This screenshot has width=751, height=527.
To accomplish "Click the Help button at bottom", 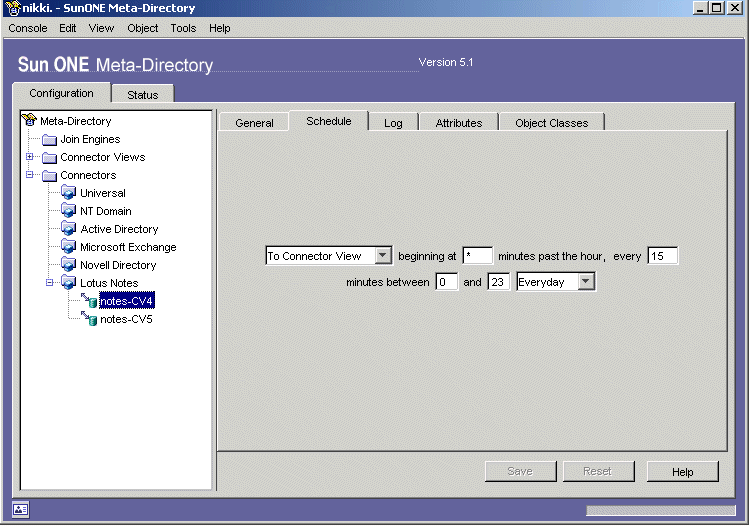I will [x=683, y=471].
